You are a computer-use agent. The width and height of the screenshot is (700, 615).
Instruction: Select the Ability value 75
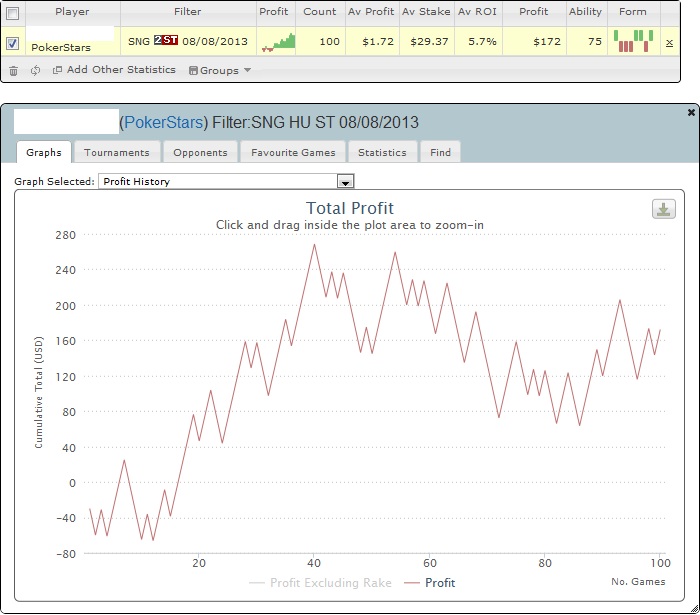(x=595, y=42)
